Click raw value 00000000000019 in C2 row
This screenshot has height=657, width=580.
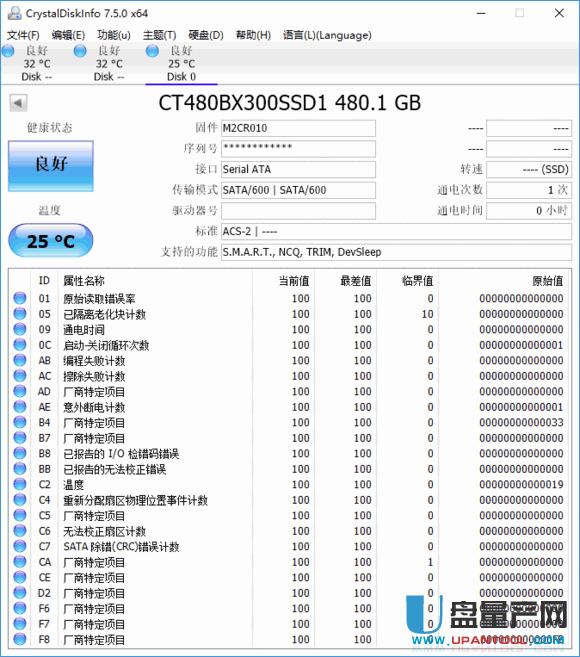[521, 484]
